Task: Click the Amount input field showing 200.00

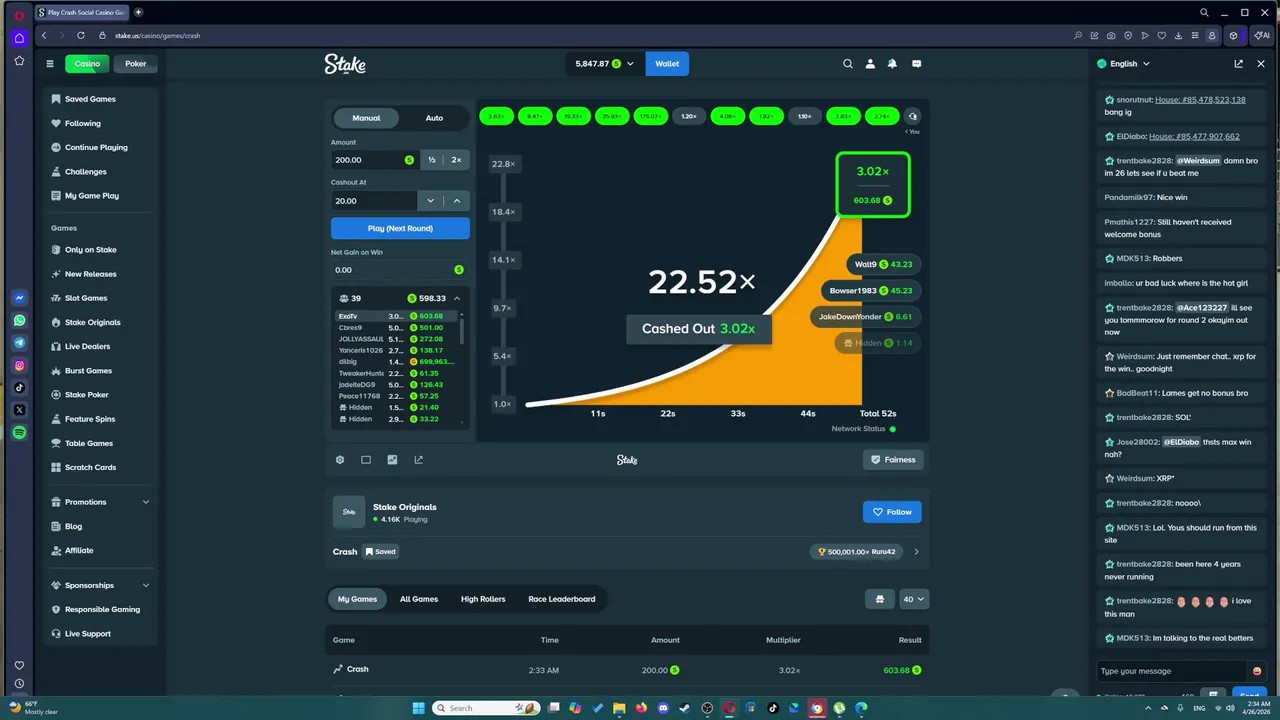Action: (375, 160)
